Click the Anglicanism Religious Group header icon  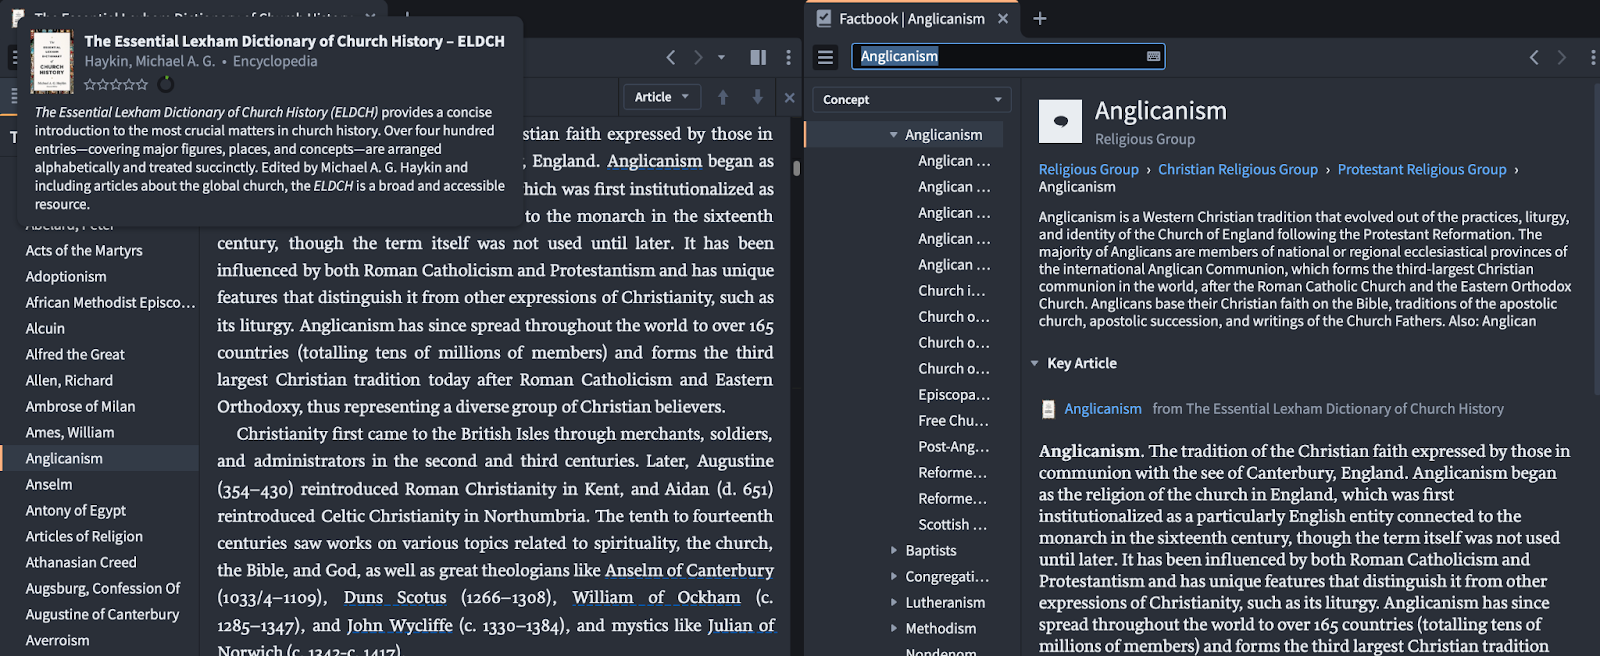click(1060, 121)
